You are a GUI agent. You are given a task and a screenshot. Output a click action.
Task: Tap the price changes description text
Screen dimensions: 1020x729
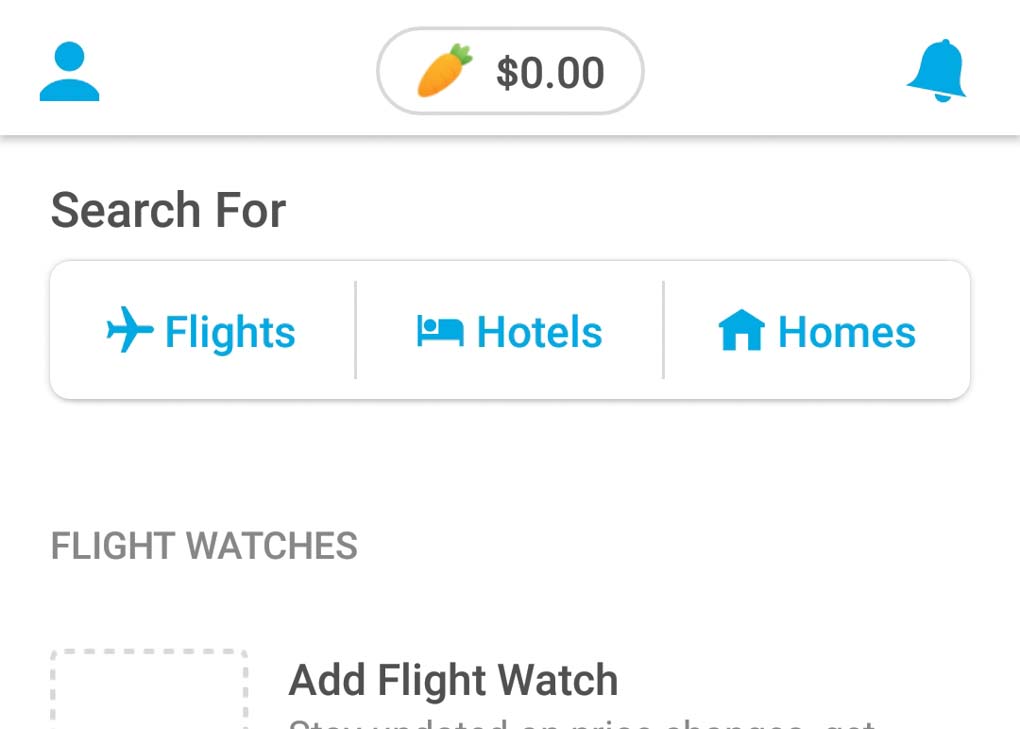580,722
